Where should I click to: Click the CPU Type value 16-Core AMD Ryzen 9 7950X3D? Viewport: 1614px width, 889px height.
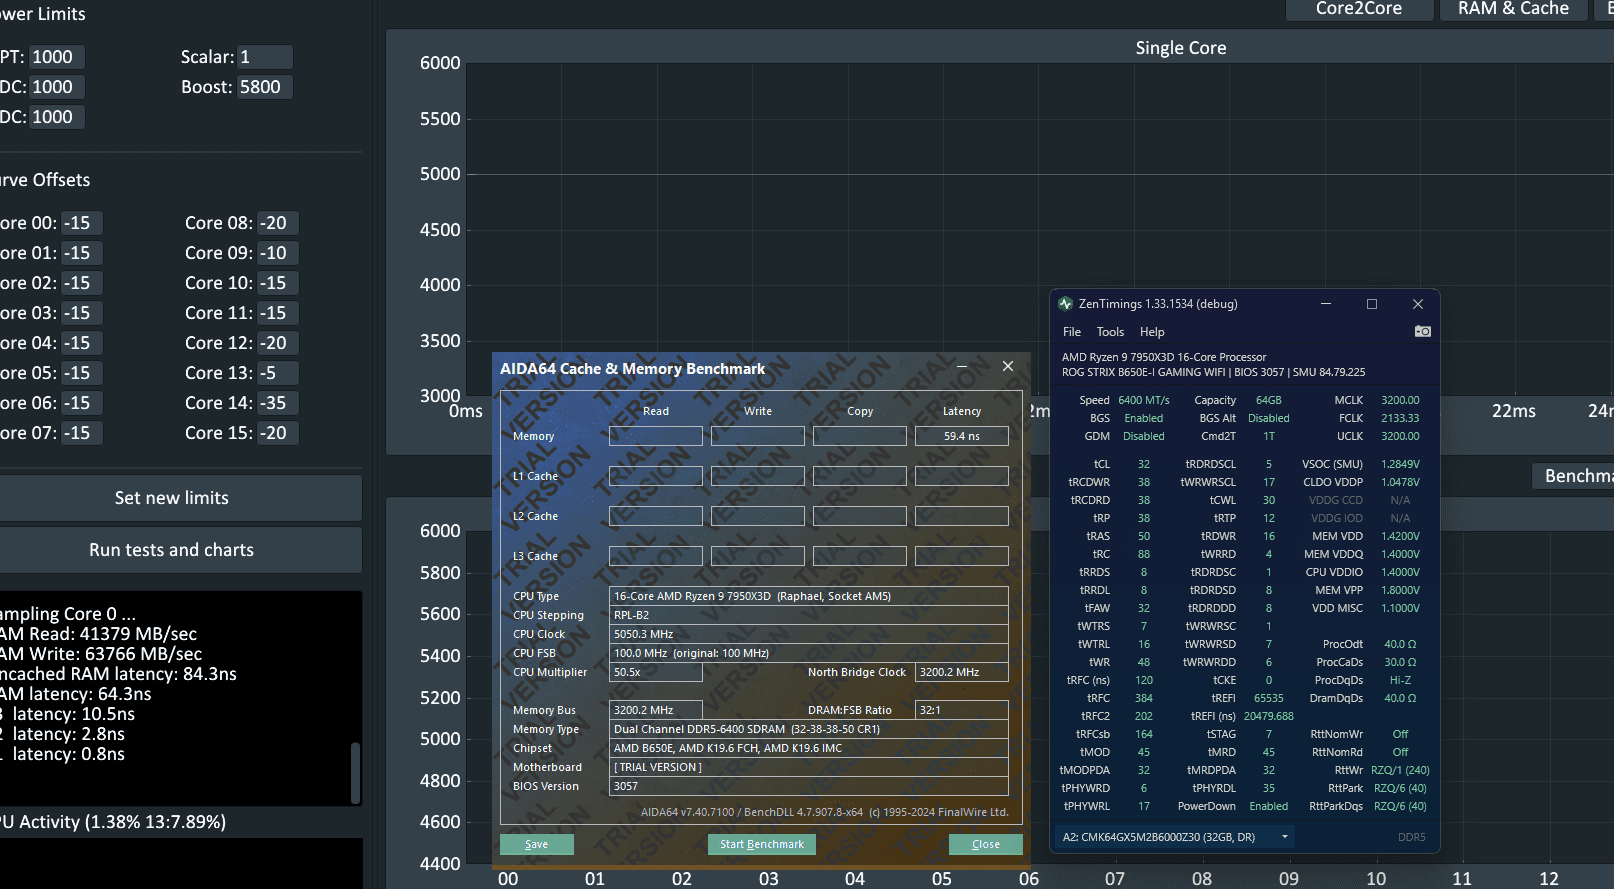click(809, 596)
